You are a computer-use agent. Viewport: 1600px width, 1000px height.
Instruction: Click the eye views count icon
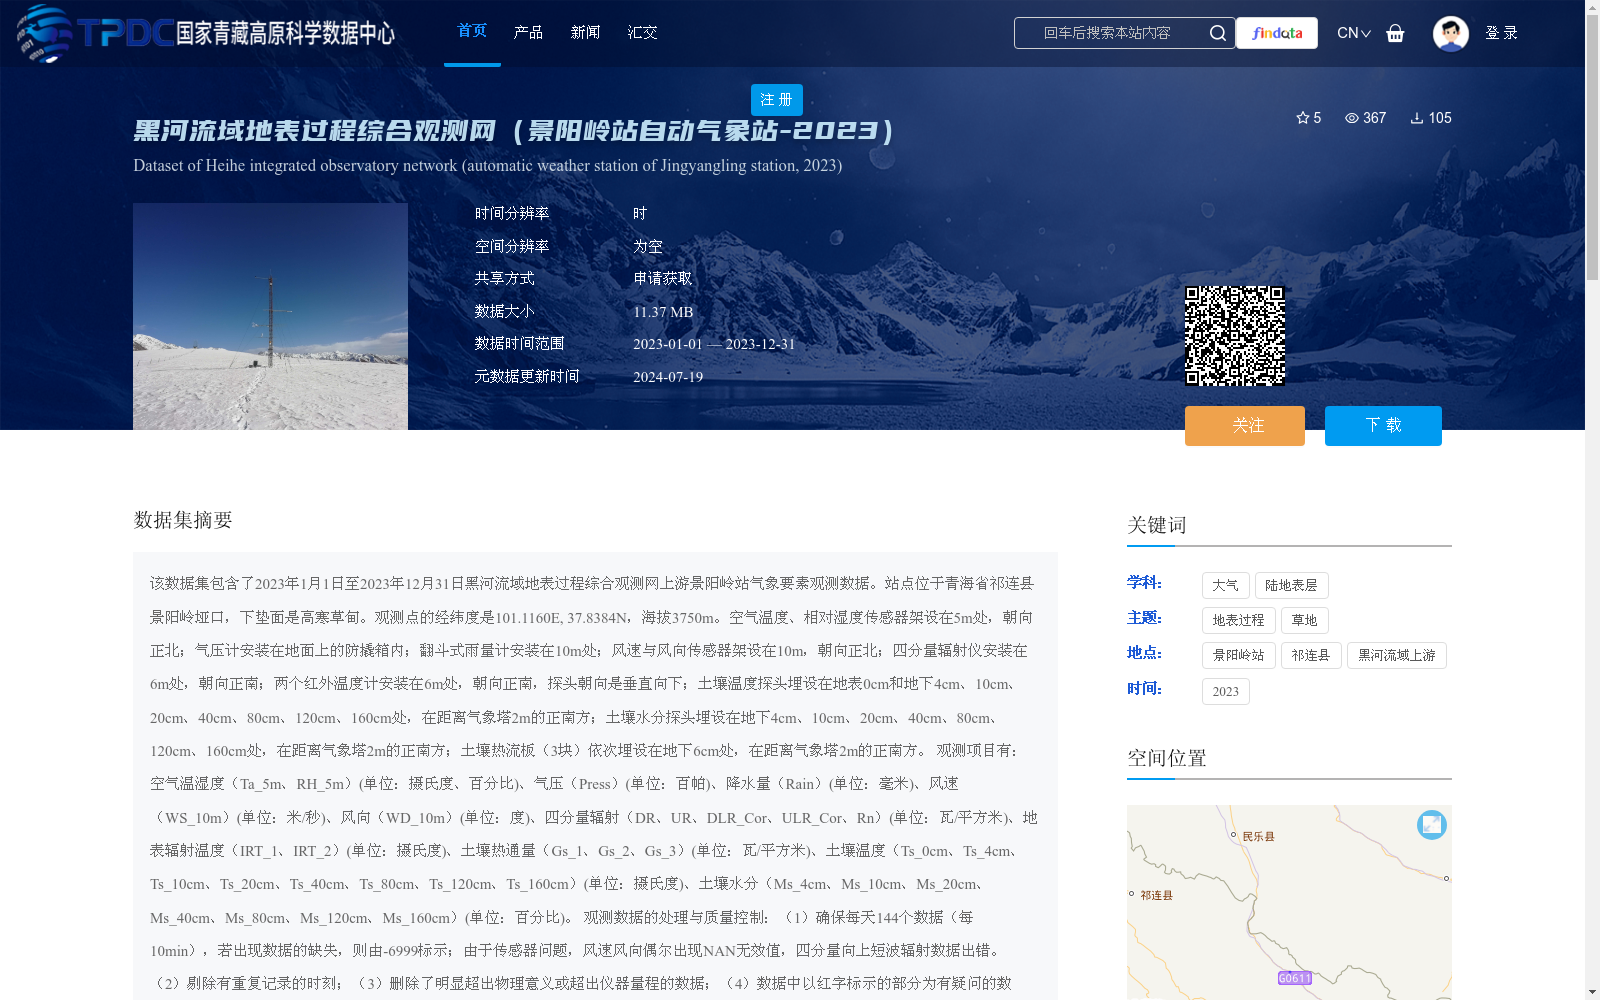1351,118
